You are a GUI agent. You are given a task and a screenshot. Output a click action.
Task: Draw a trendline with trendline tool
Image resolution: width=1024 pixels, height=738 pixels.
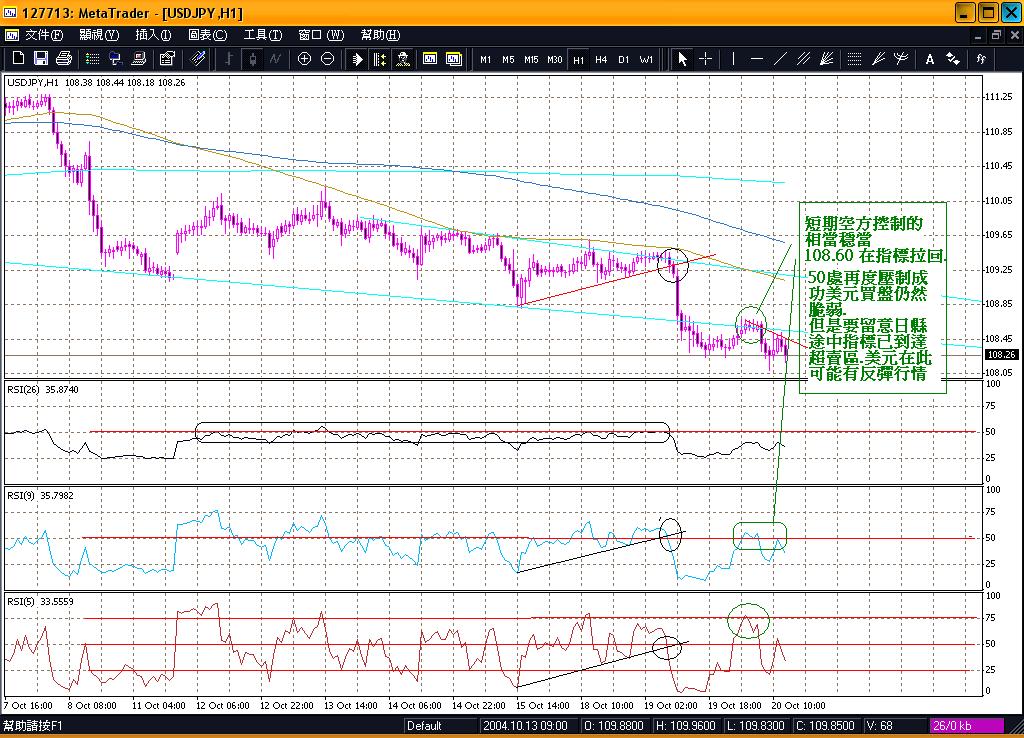780,58
